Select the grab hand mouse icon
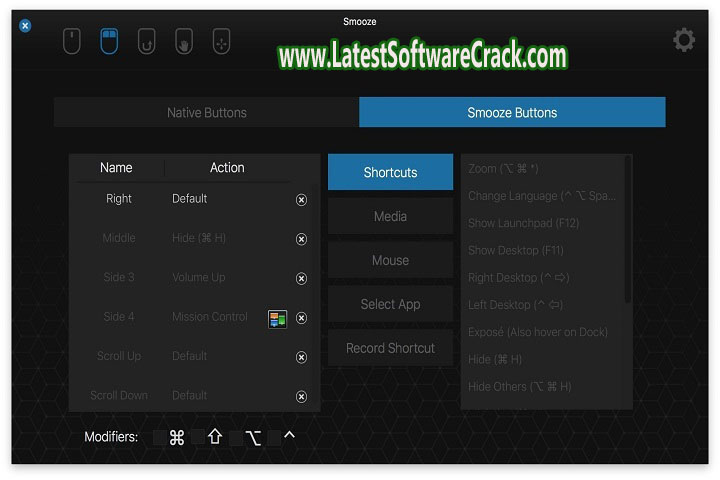 tap(184, 41)
